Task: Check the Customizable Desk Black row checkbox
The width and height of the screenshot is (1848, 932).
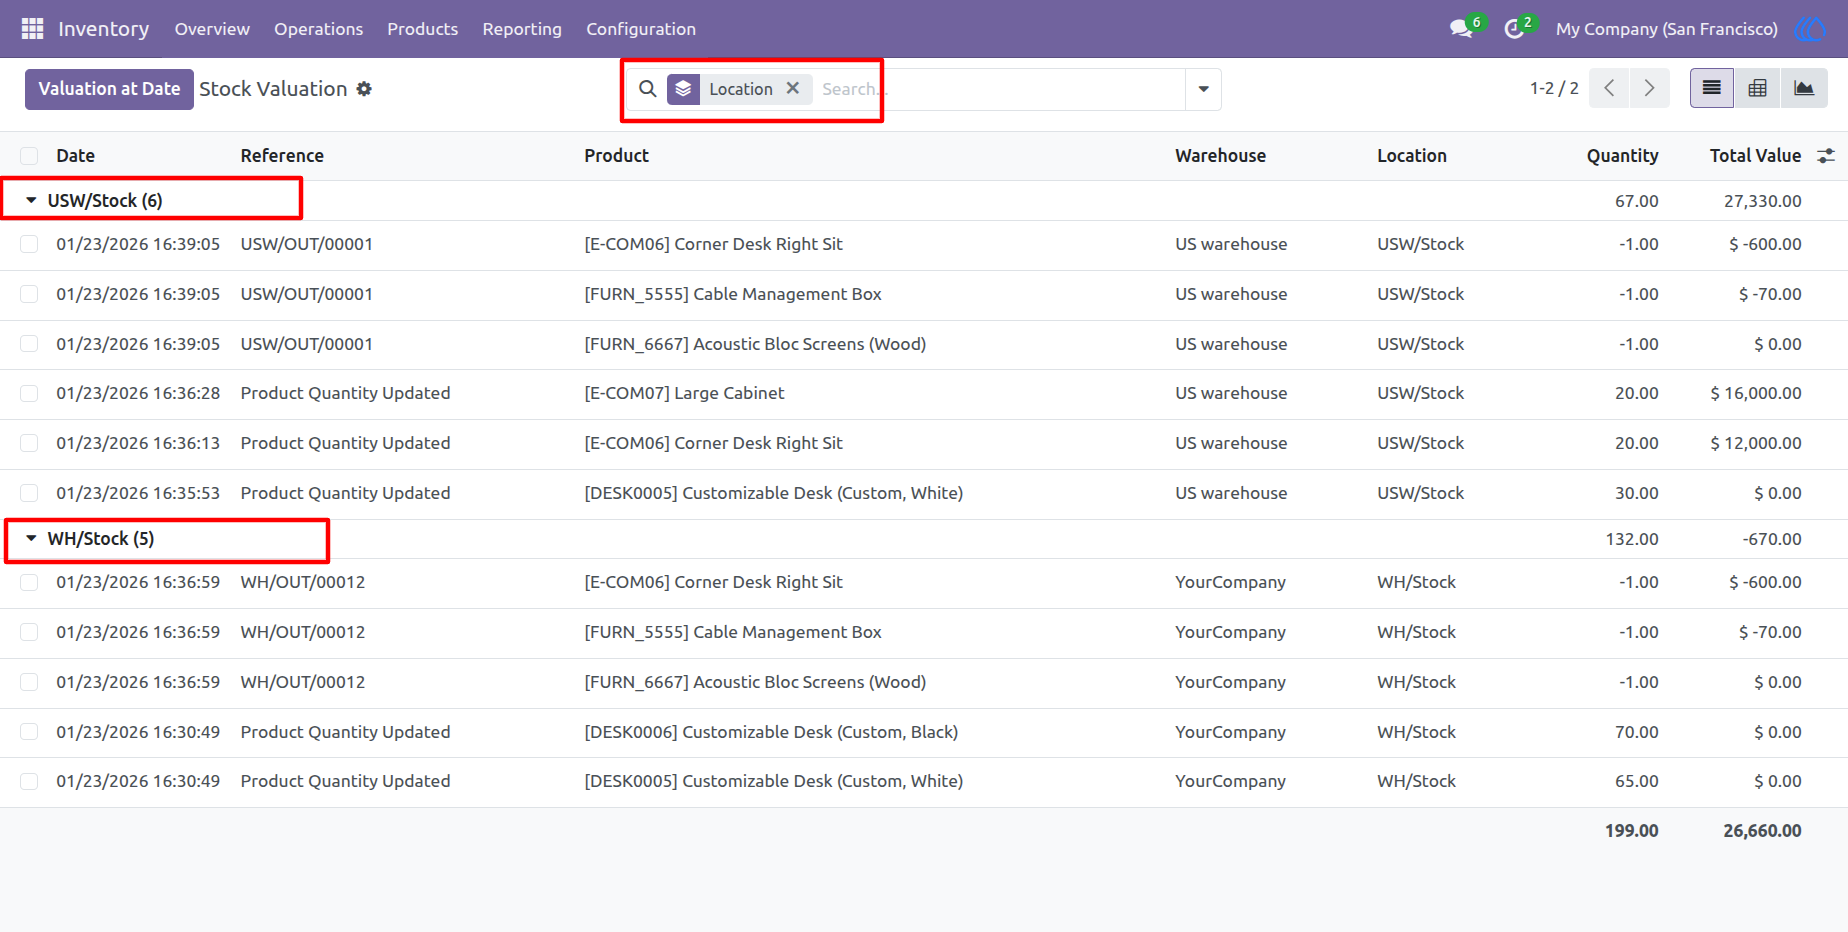Action: 29,732
